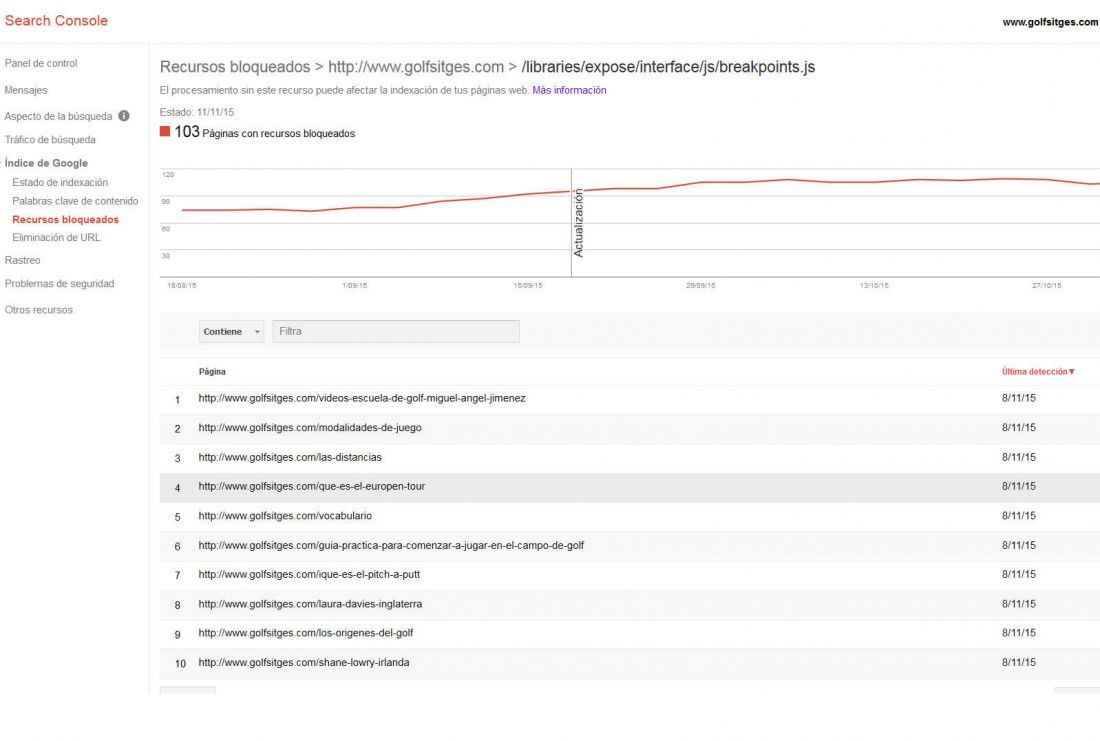Click the 103 blocked pages count

[x=187, y=131]
